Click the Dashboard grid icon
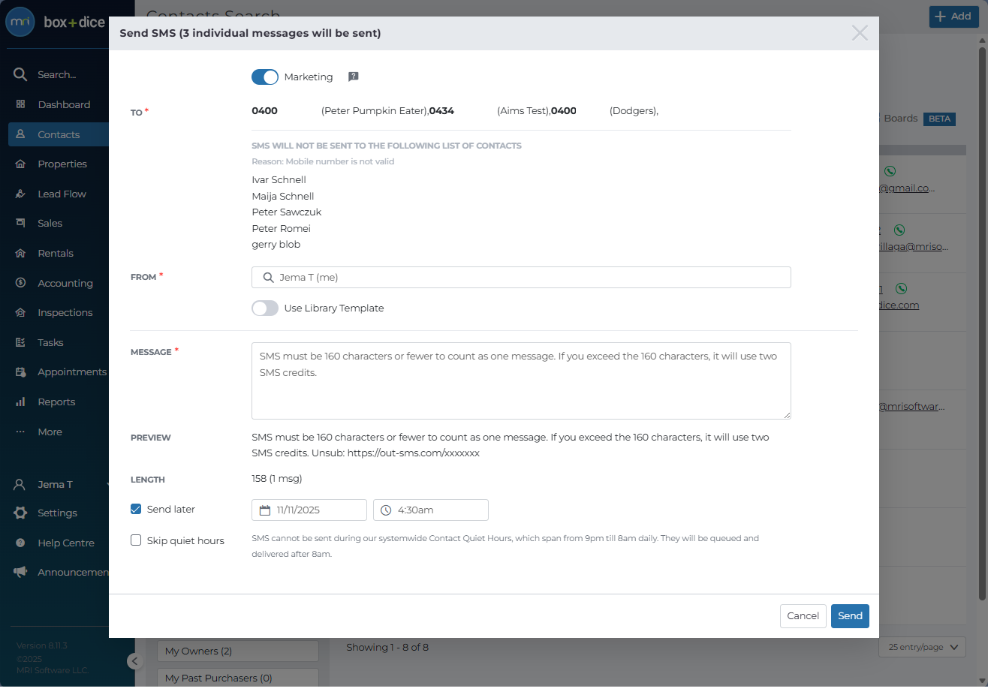Image resolution: width=988 pixels, height=687 pixels. point(20,104)
